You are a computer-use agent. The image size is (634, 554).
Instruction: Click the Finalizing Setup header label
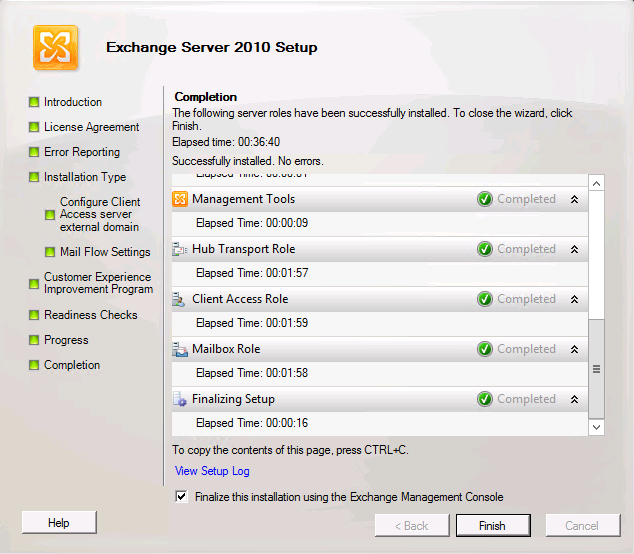pos(233,399)
